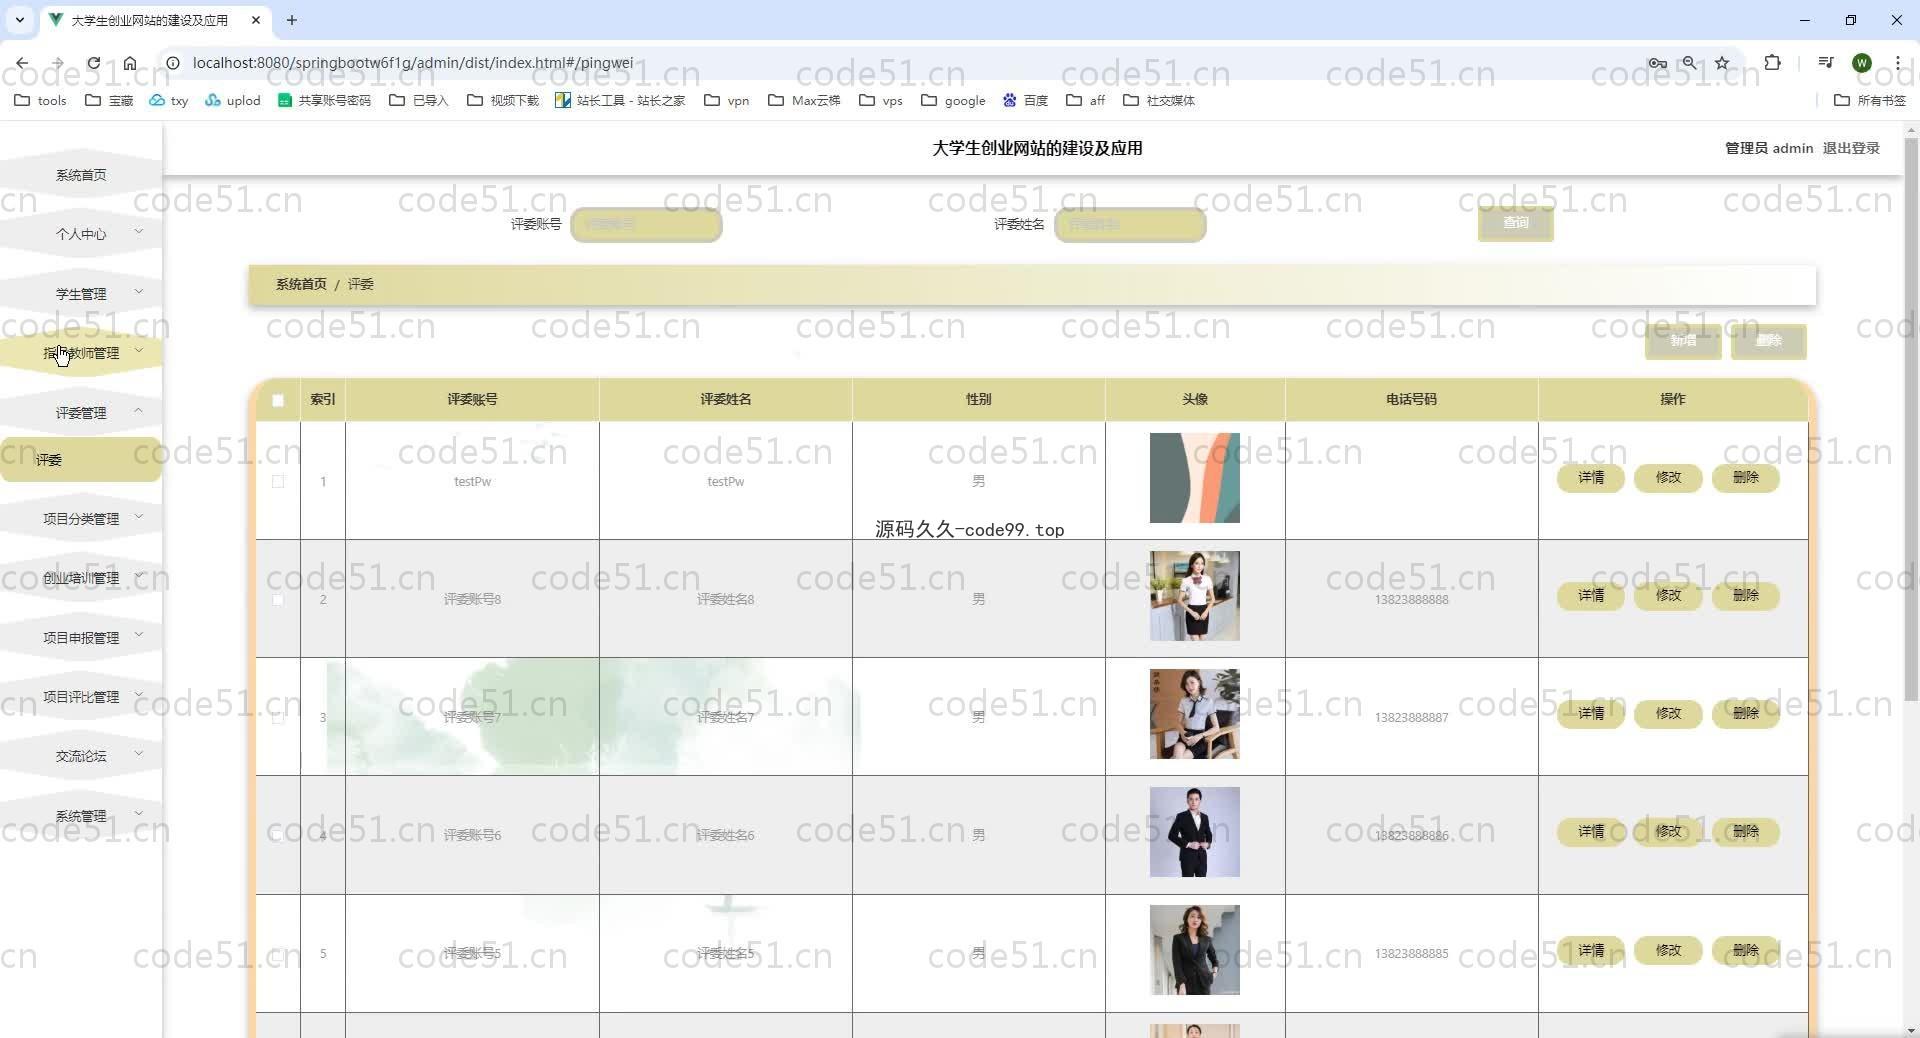Select the 评委 submenu item
1920x1038 pixels.
[81, 460]
